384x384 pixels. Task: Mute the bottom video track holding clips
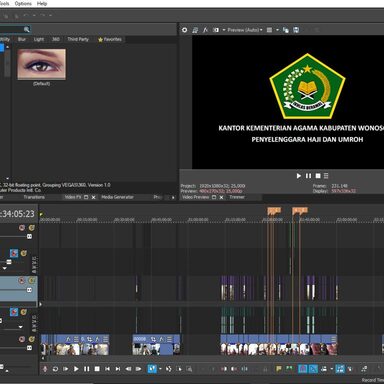[x=22, y=339]
